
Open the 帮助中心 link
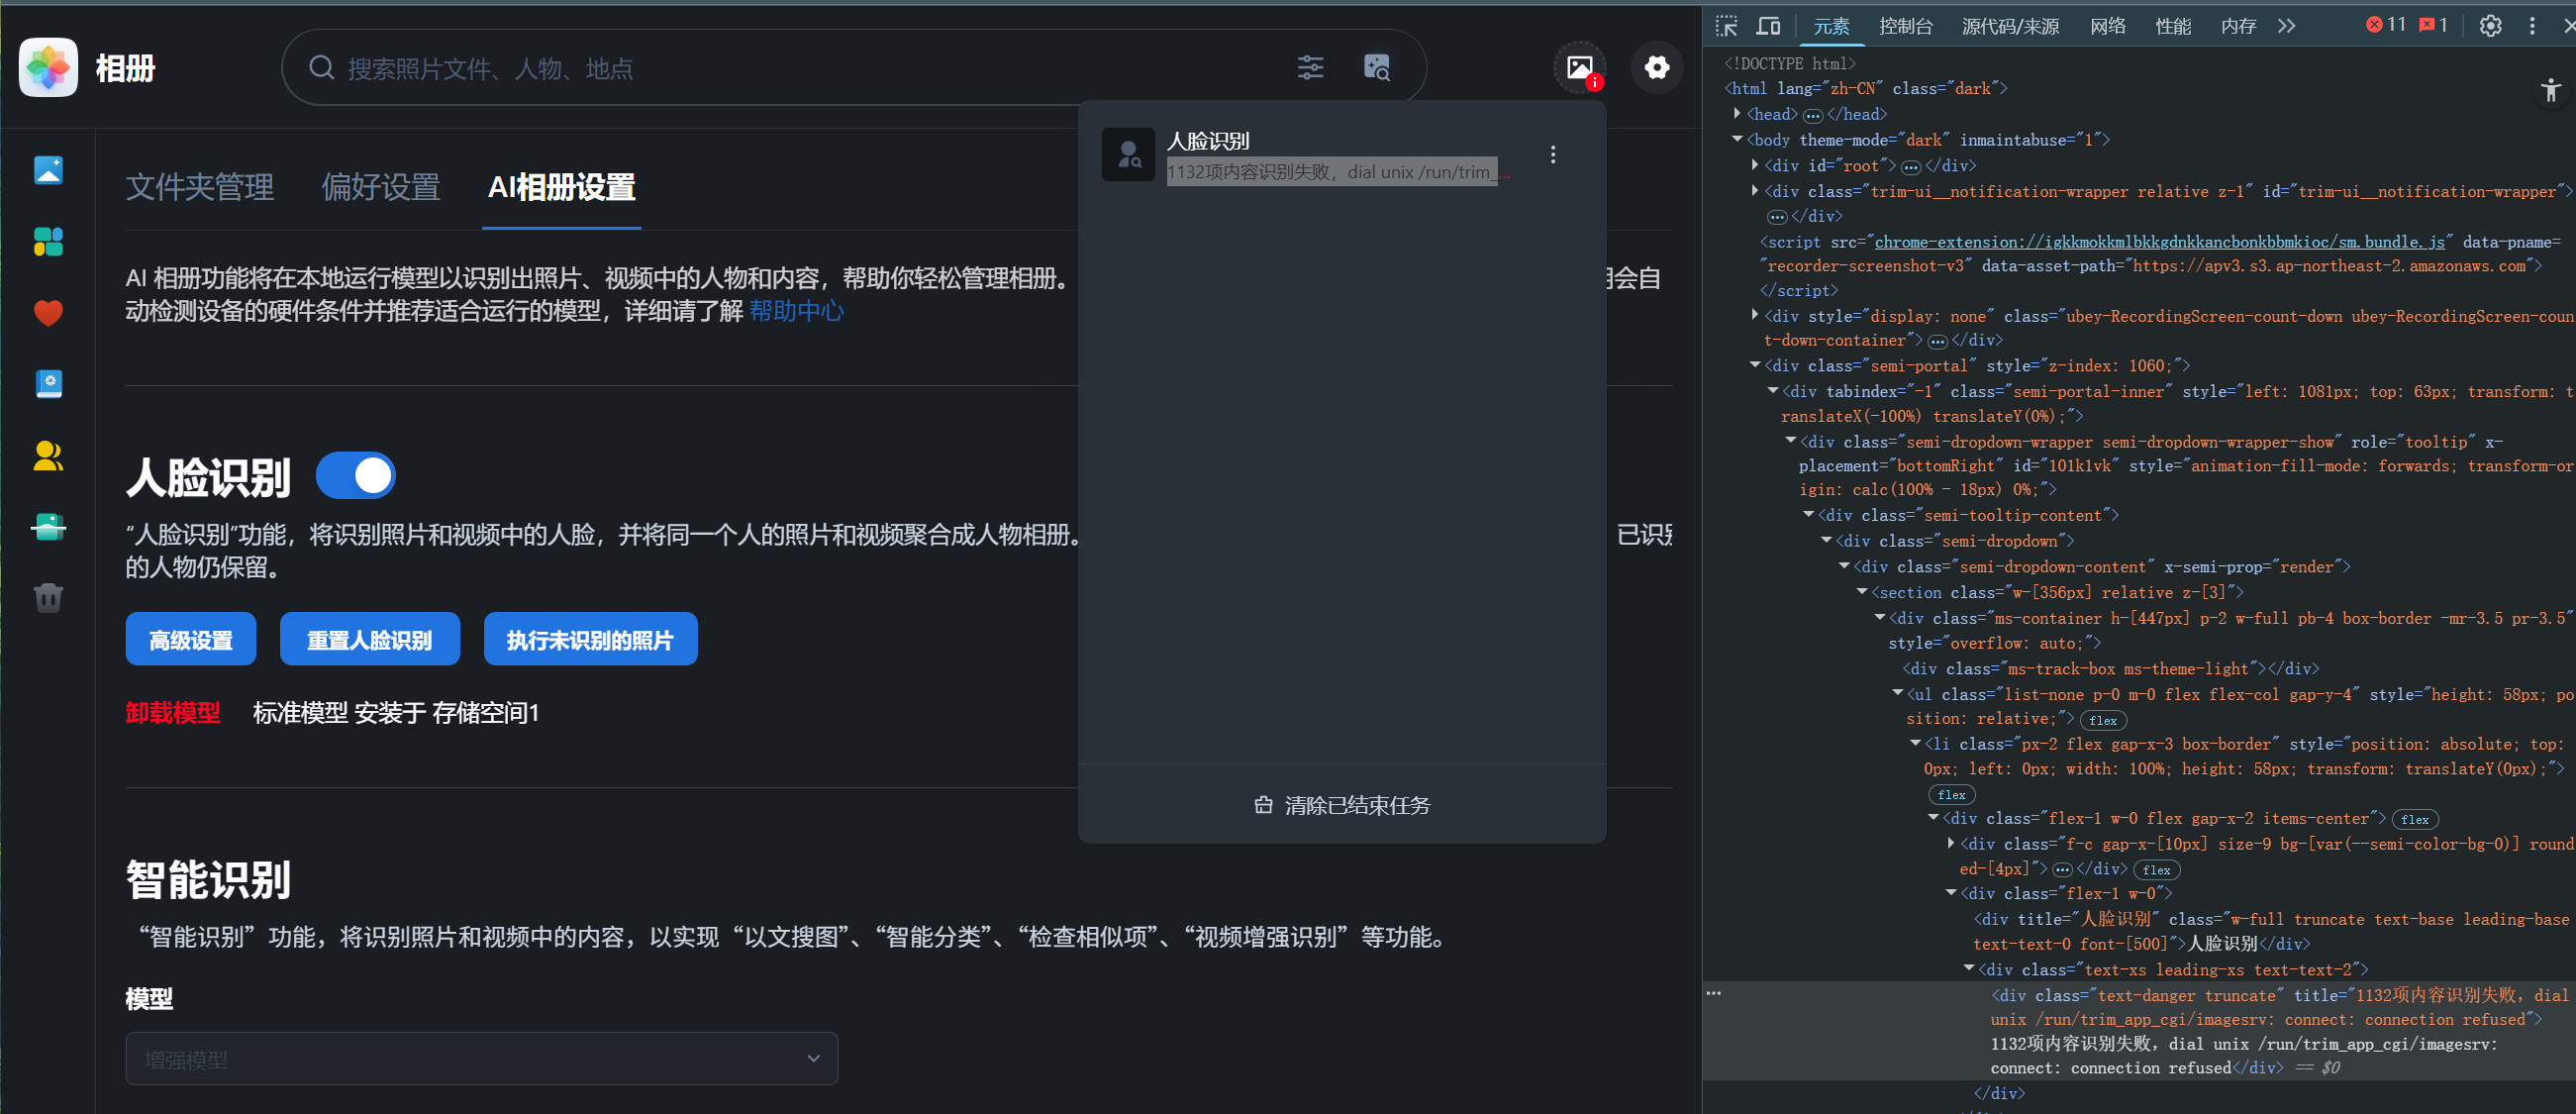tap(797, 311)
